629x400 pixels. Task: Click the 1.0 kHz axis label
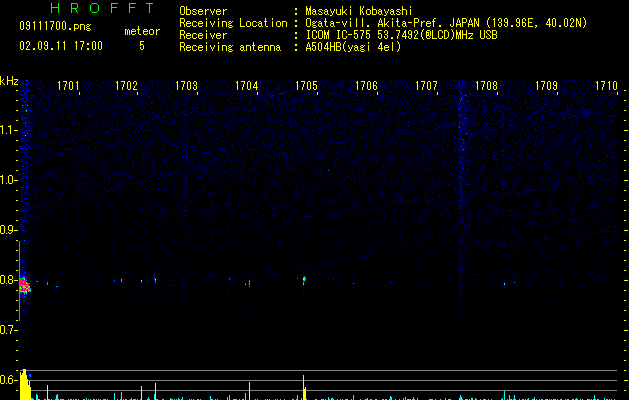[x=8, y=180]
